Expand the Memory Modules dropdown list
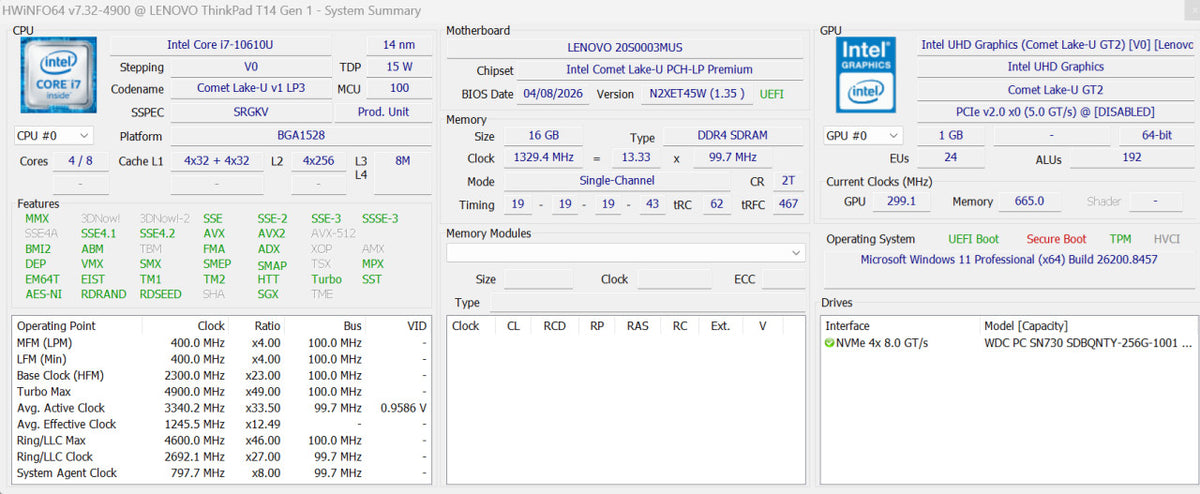This screenshot has width=1200, height=494. [x=625, y=253]
